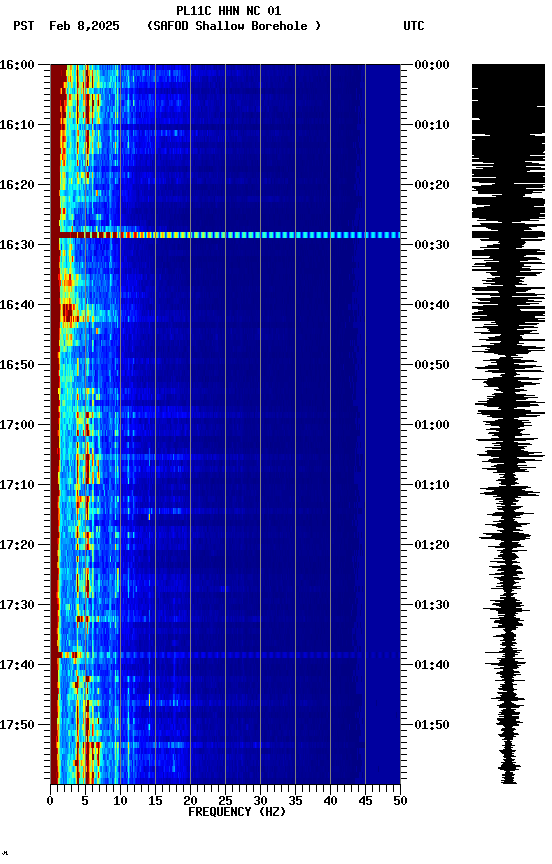Viewport: 552px width, 864px height.
Task: Click the 16:10 PST time label
Action: pyautogui.click(x=17, y=125)
